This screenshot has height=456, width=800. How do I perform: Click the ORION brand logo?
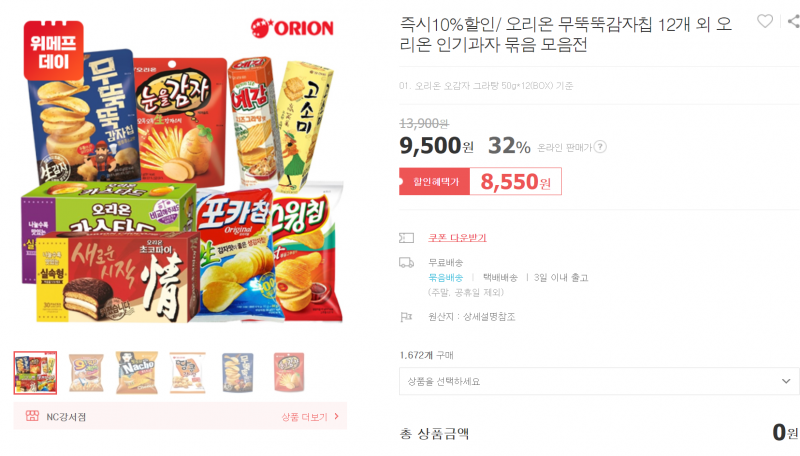pos(292,28)
